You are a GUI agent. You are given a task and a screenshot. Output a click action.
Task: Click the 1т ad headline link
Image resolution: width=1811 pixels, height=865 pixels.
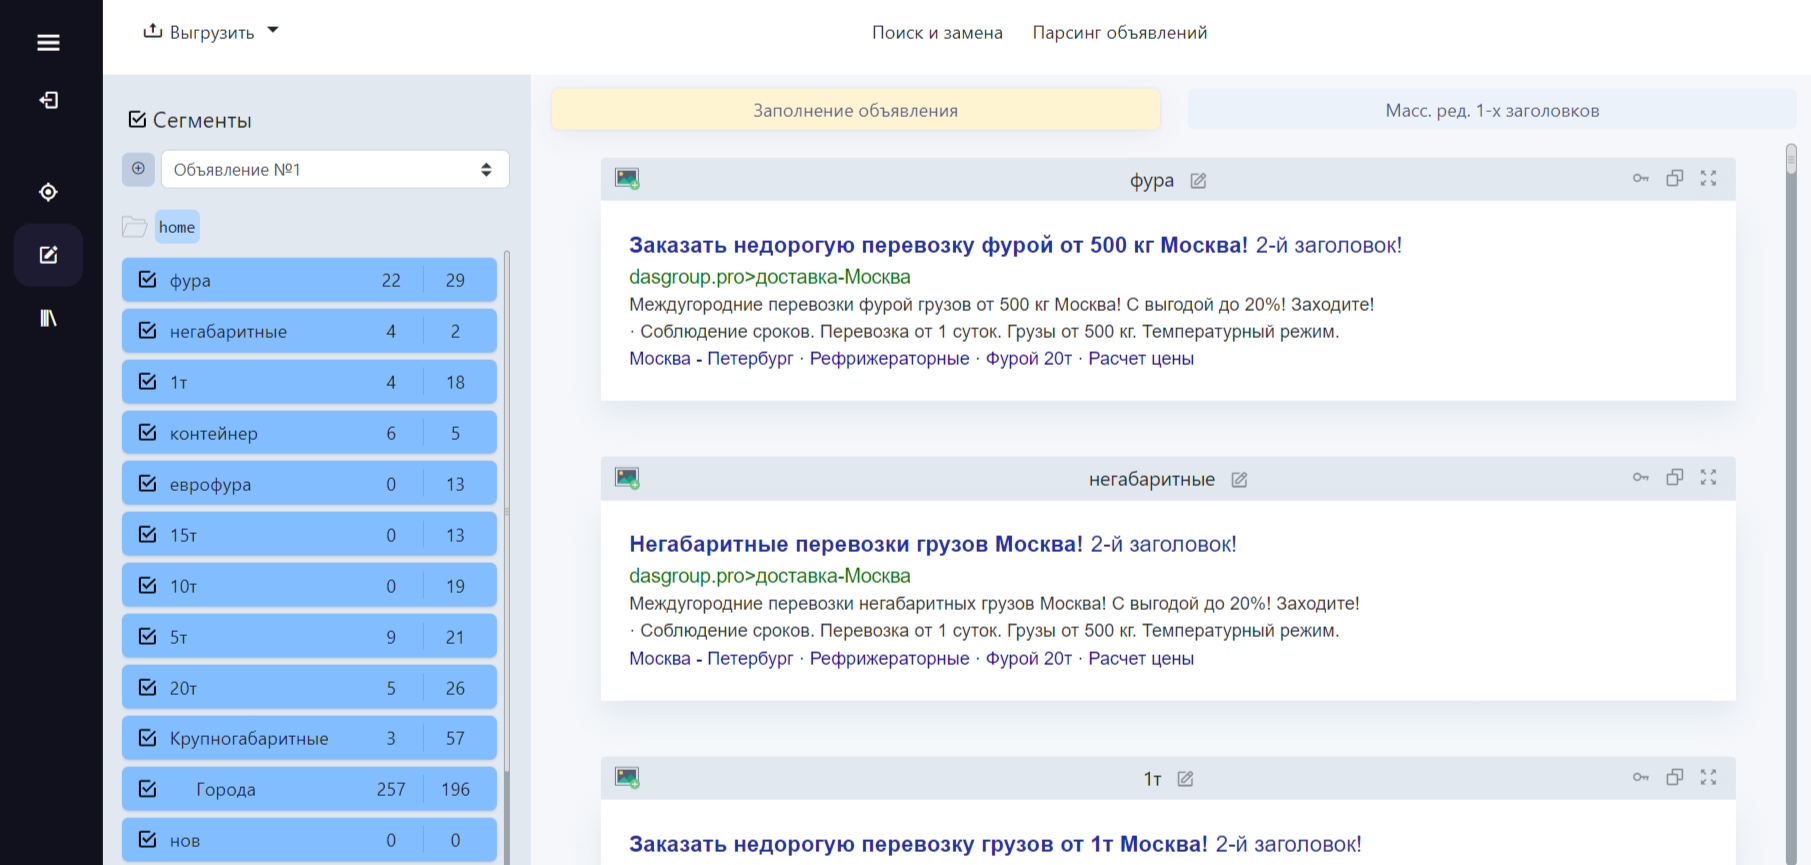click(x=918, y=844)
